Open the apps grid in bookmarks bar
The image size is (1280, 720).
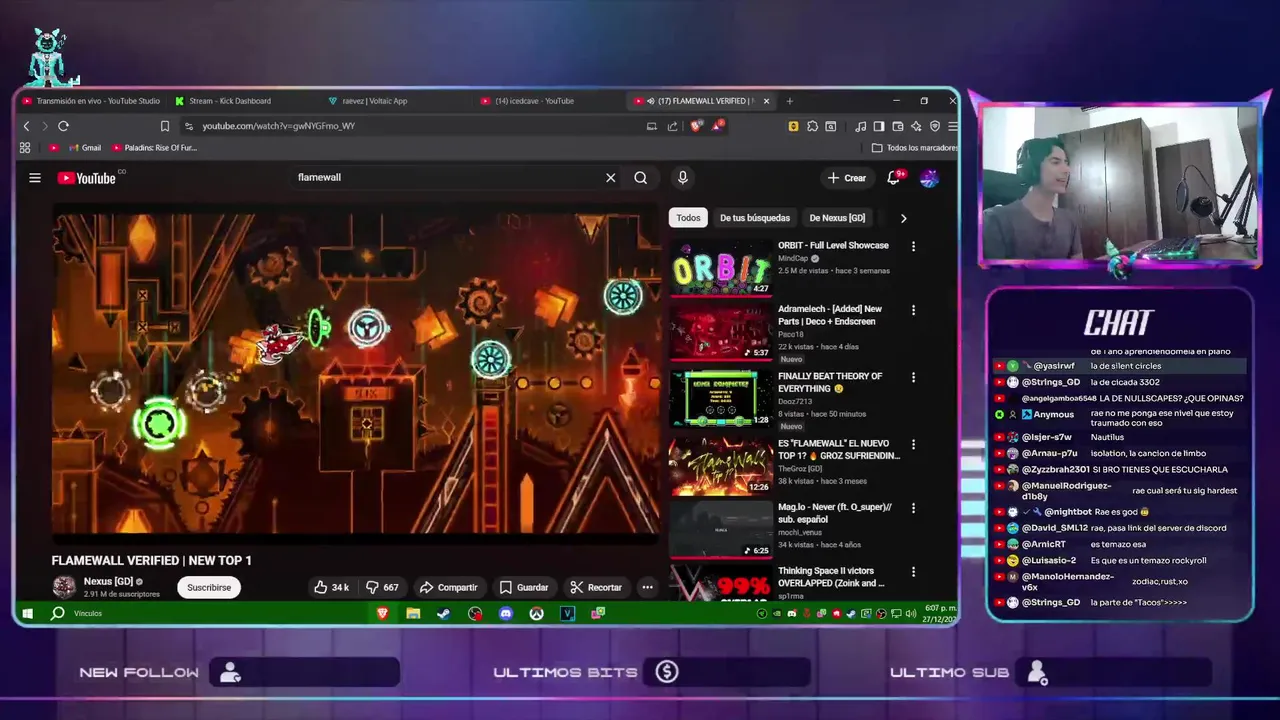[x=25, y=148]
